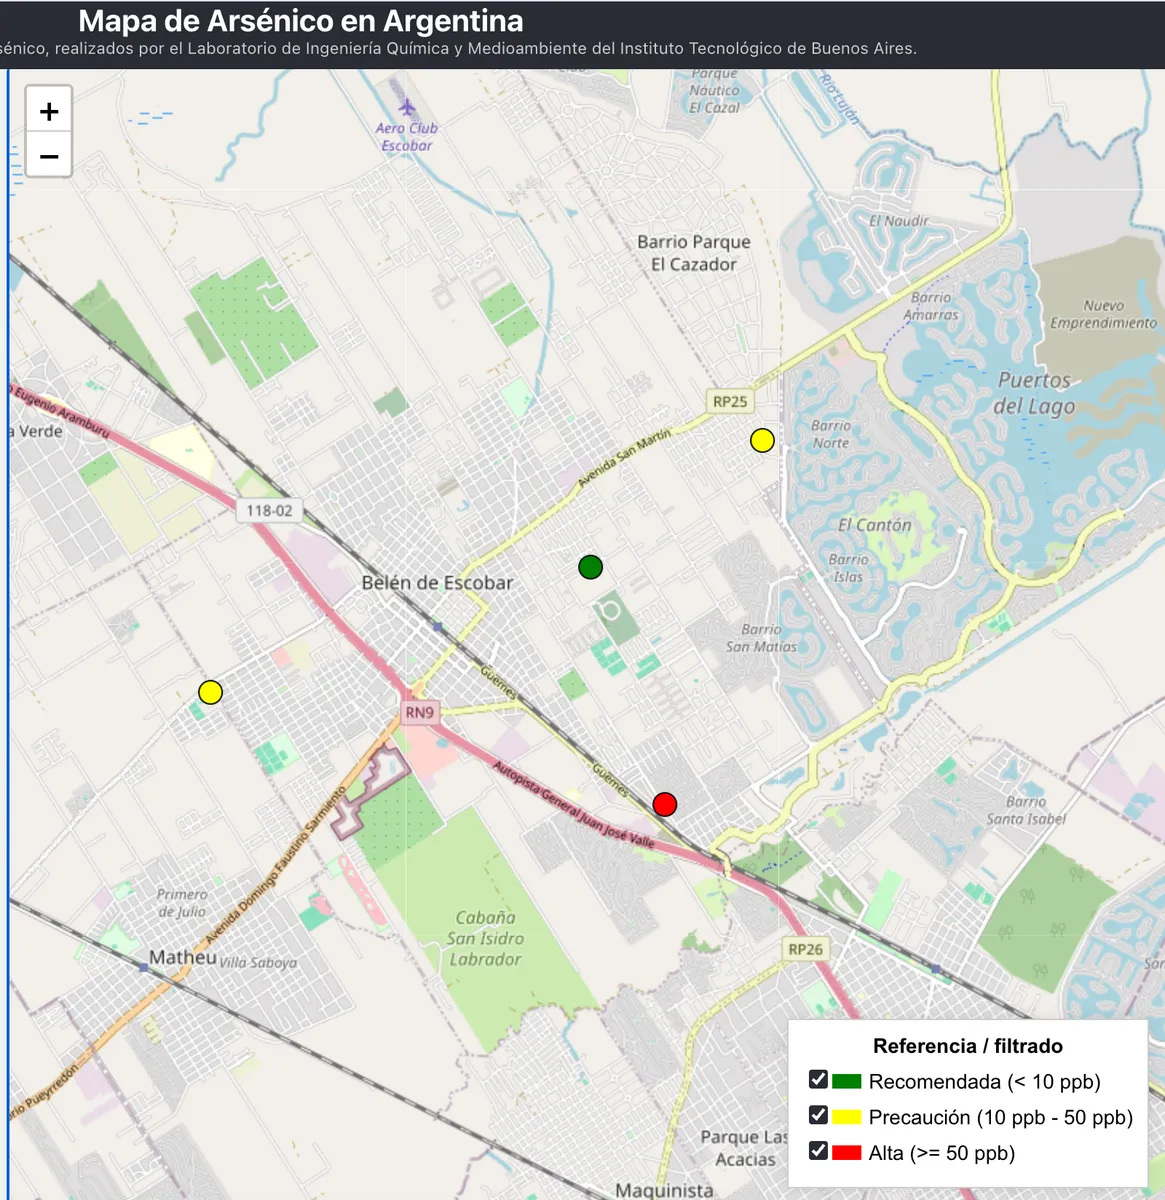The height and width of the screenshot is (1200, 1165).
Task: Click the 118-02 road label
Action: [x=270, y=510]
